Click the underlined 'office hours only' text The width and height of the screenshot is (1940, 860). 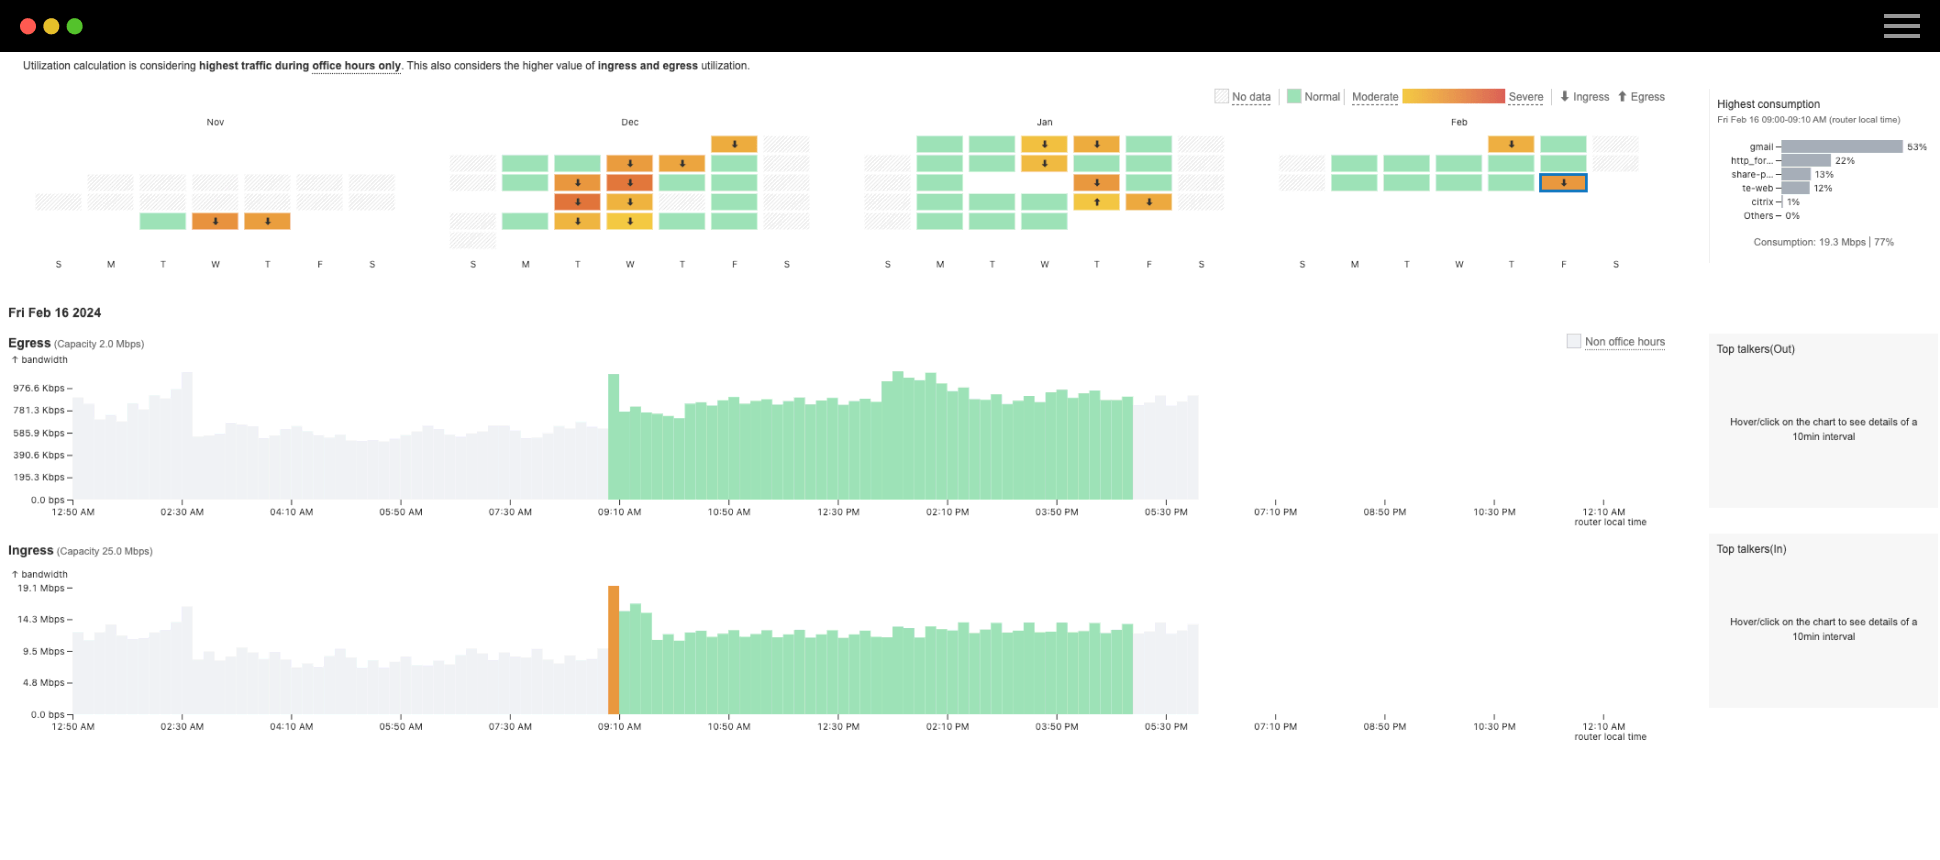[356, 66]
